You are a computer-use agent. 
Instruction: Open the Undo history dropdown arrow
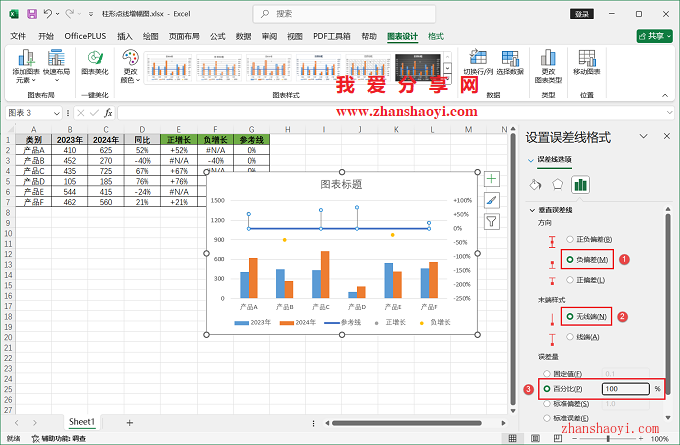pos(57,14)
